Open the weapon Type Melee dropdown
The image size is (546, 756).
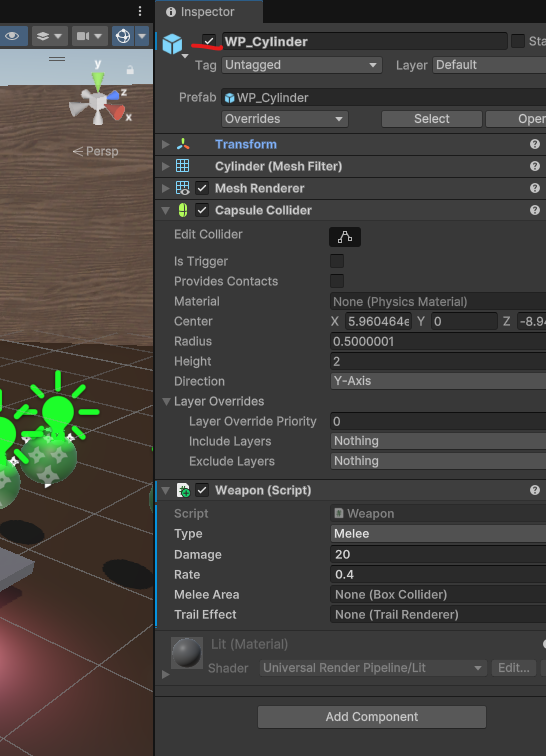click(438, 534)
